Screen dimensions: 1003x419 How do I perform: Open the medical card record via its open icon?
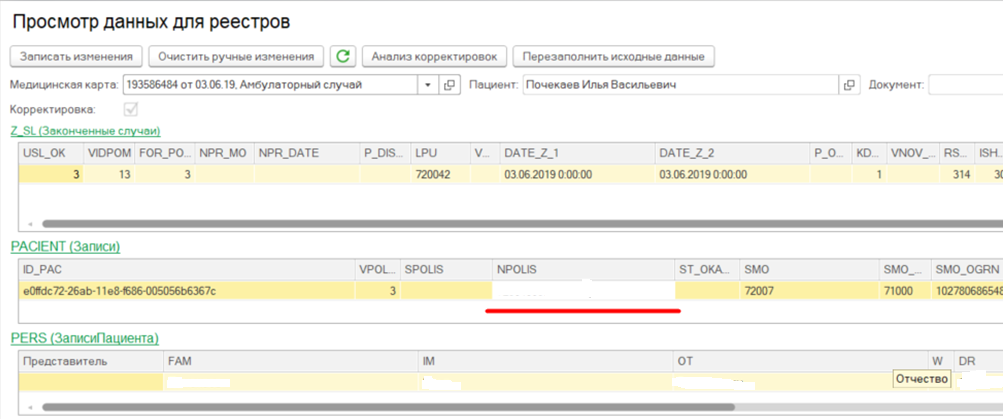(449, 85)
